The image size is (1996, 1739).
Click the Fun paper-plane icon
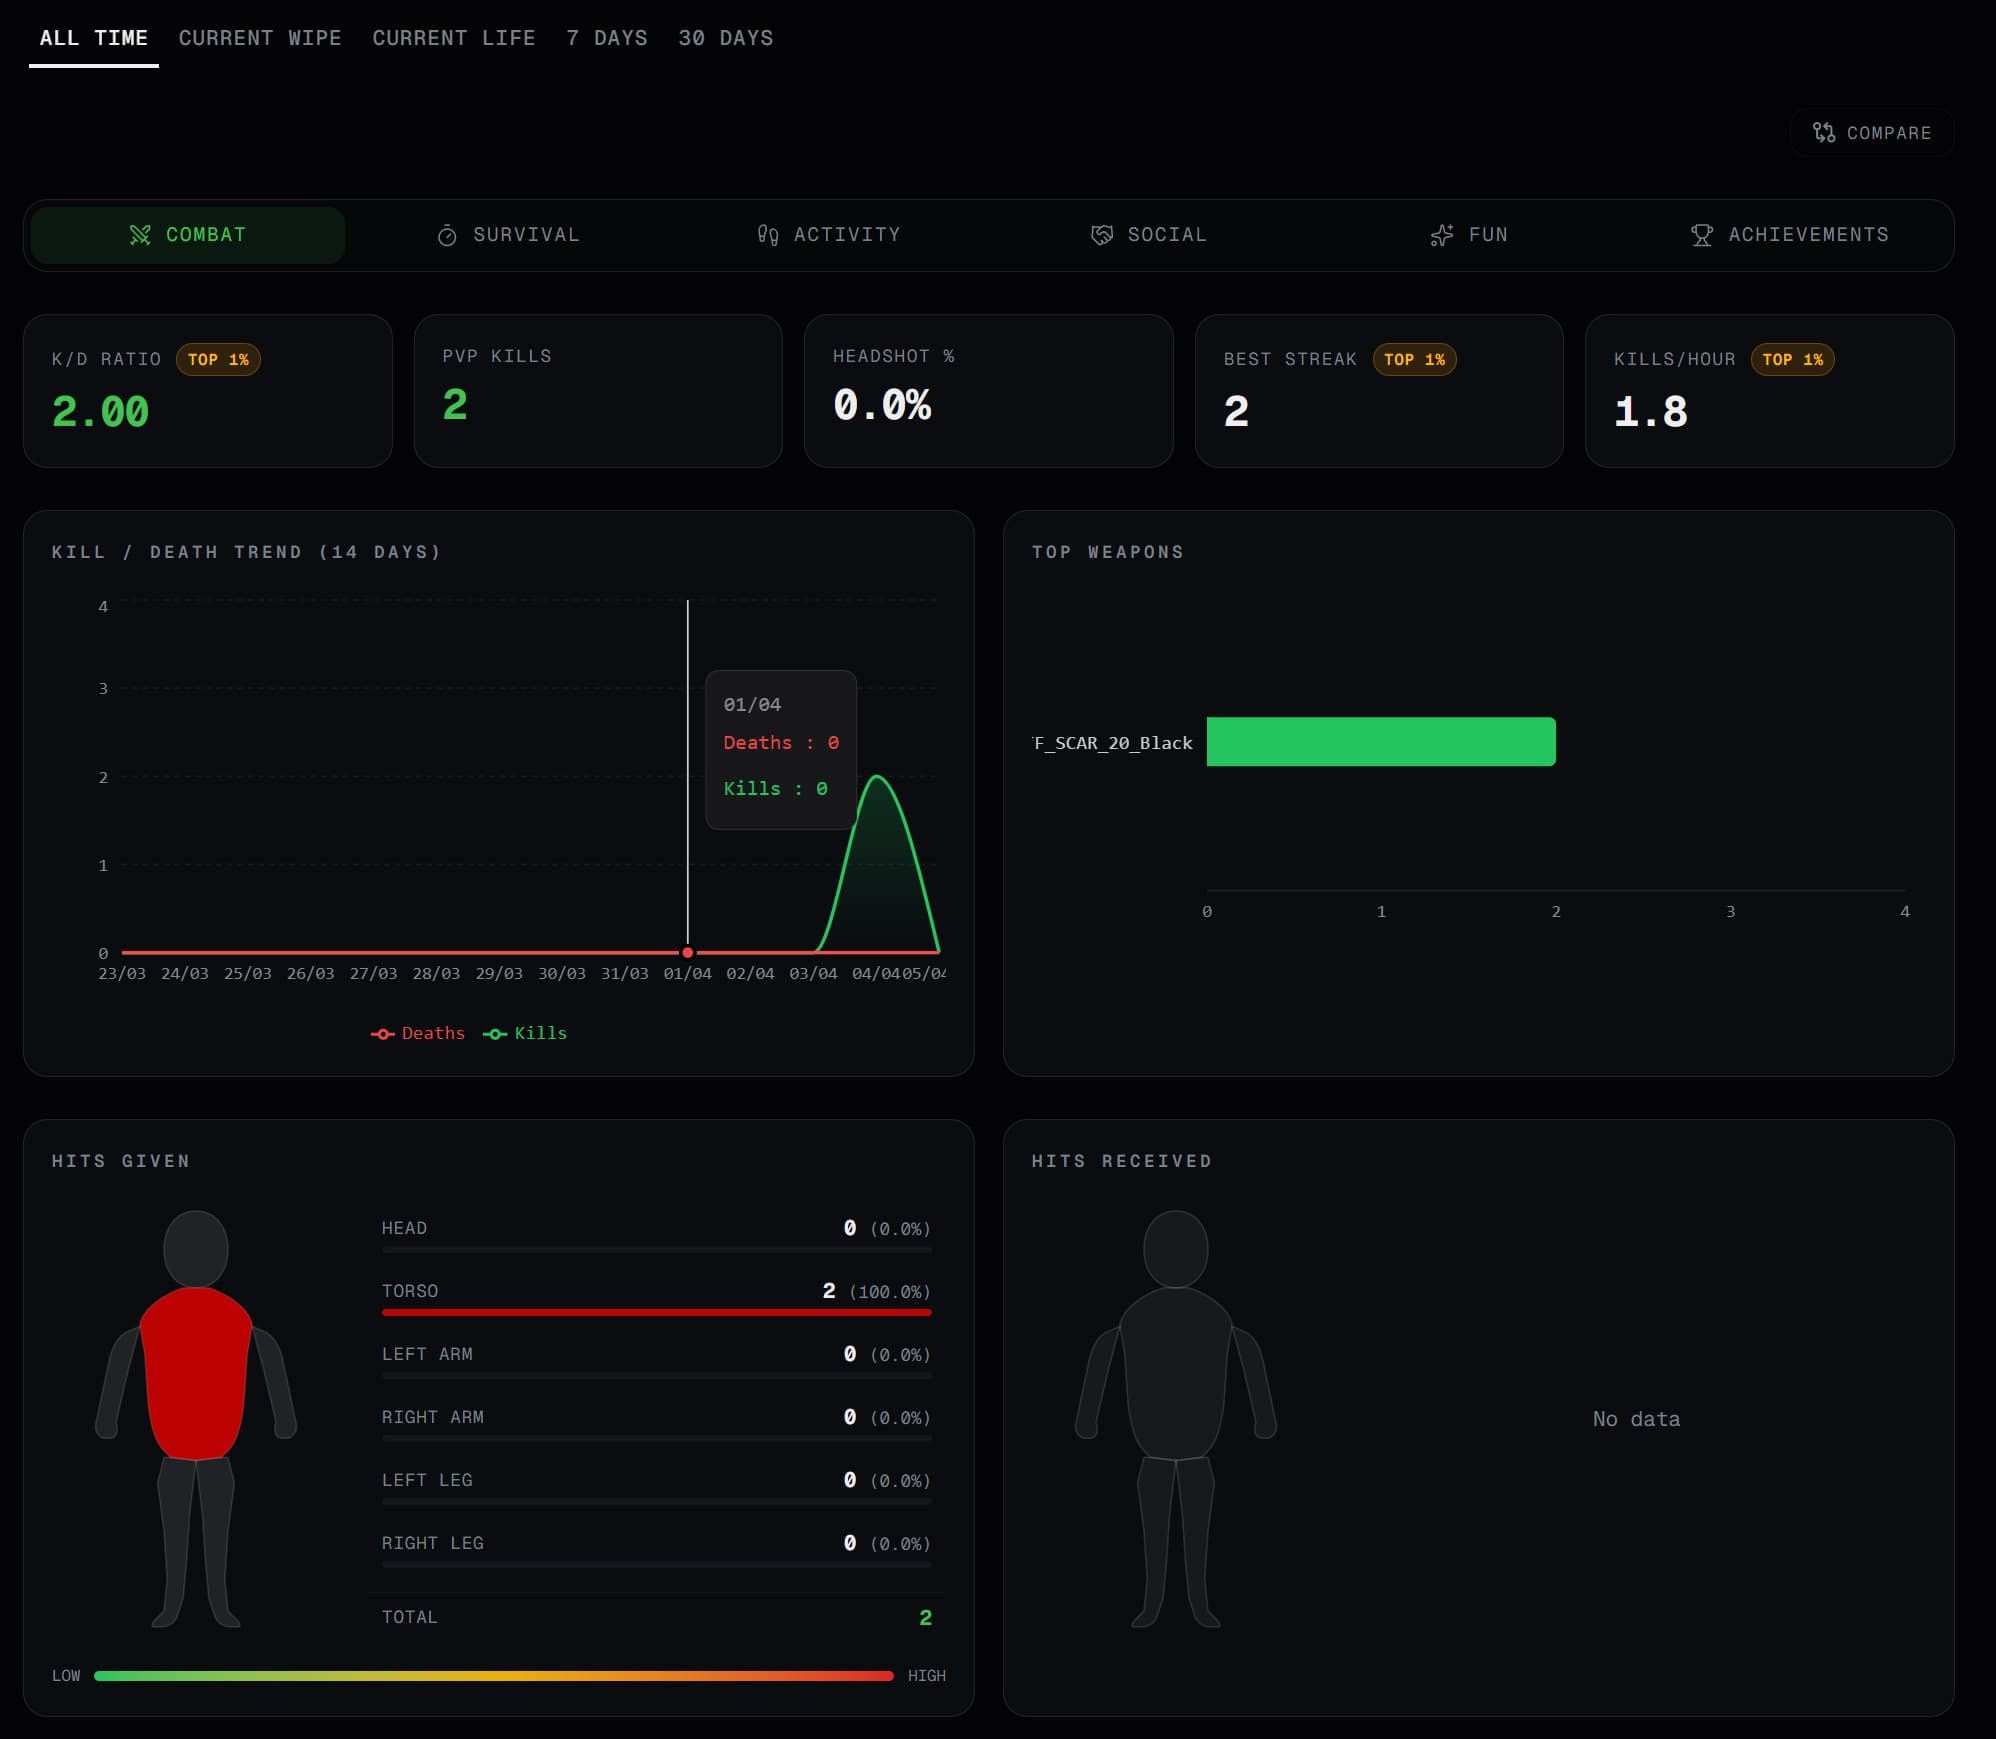(x=1441, y=234)
